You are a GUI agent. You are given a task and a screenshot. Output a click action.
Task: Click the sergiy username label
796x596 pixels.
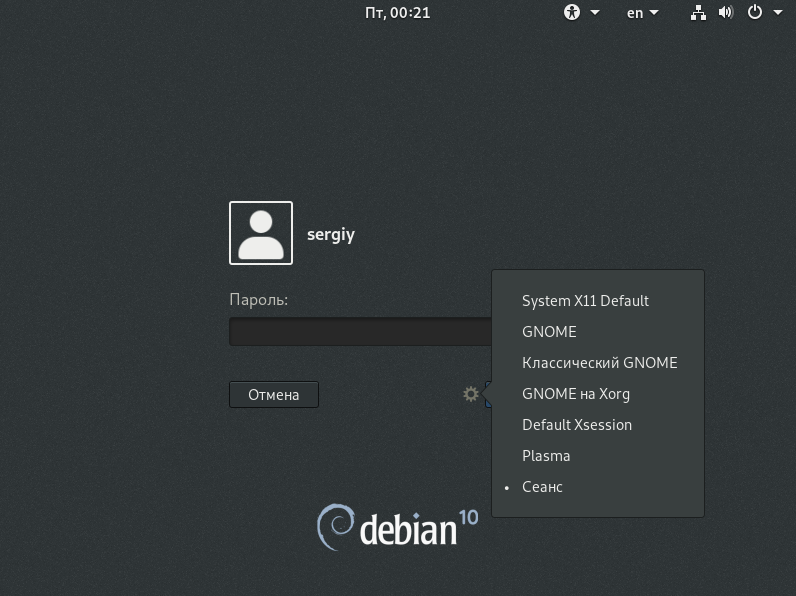coord(330,235)
